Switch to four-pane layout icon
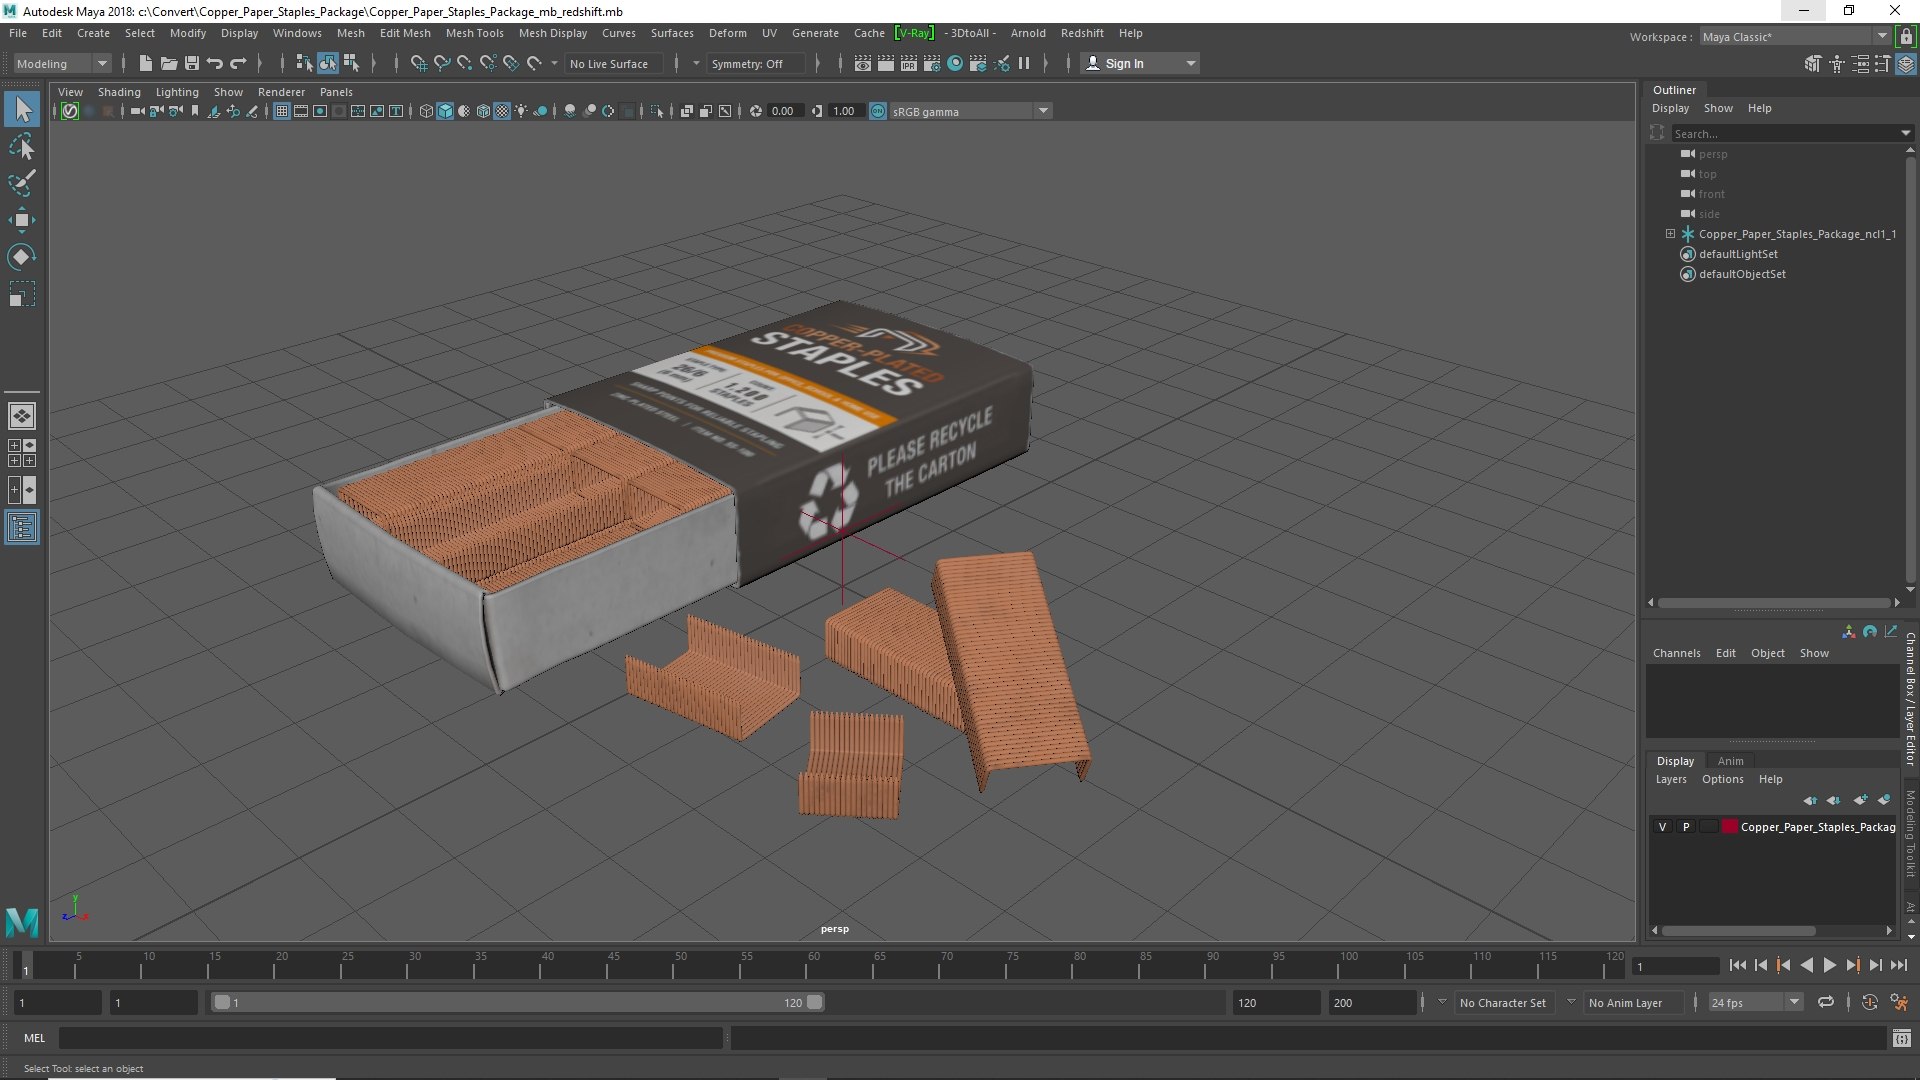 [21, 453]
